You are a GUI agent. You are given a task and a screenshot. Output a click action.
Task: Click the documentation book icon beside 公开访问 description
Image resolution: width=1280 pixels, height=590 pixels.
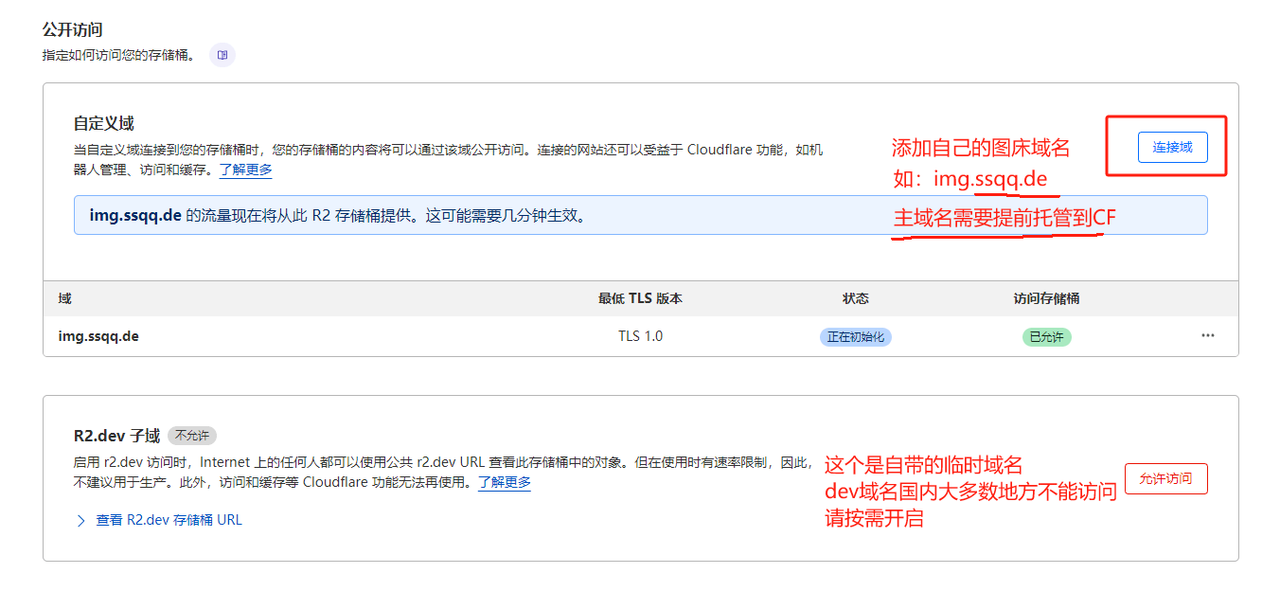(x=220, y=55)
